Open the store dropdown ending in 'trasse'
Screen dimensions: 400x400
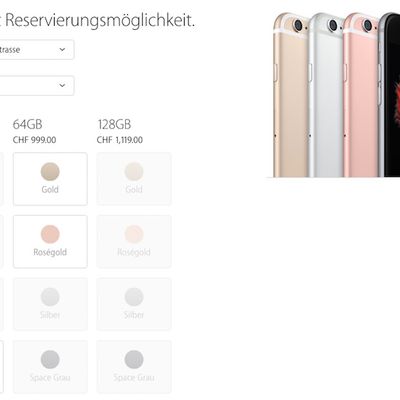[35, 50]
